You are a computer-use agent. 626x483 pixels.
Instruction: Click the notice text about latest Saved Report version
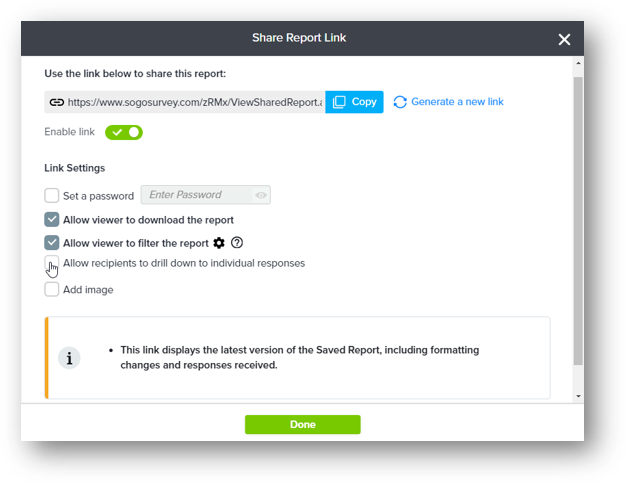point(299,357)
